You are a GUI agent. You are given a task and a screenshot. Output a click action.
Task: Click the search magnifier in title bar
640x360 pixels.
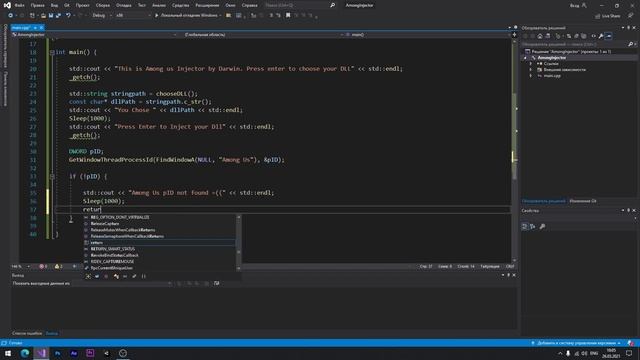pos(333,5)
